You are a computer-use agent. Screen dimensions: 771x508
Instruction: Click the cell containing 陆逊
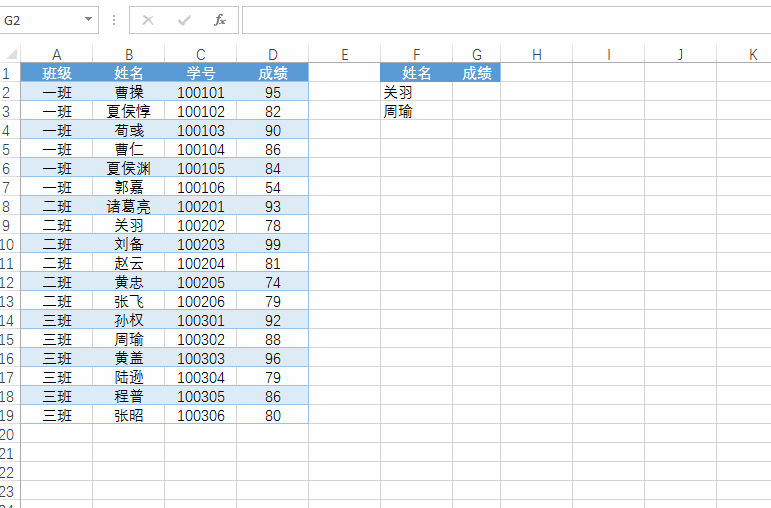click(x=128, y=378)
